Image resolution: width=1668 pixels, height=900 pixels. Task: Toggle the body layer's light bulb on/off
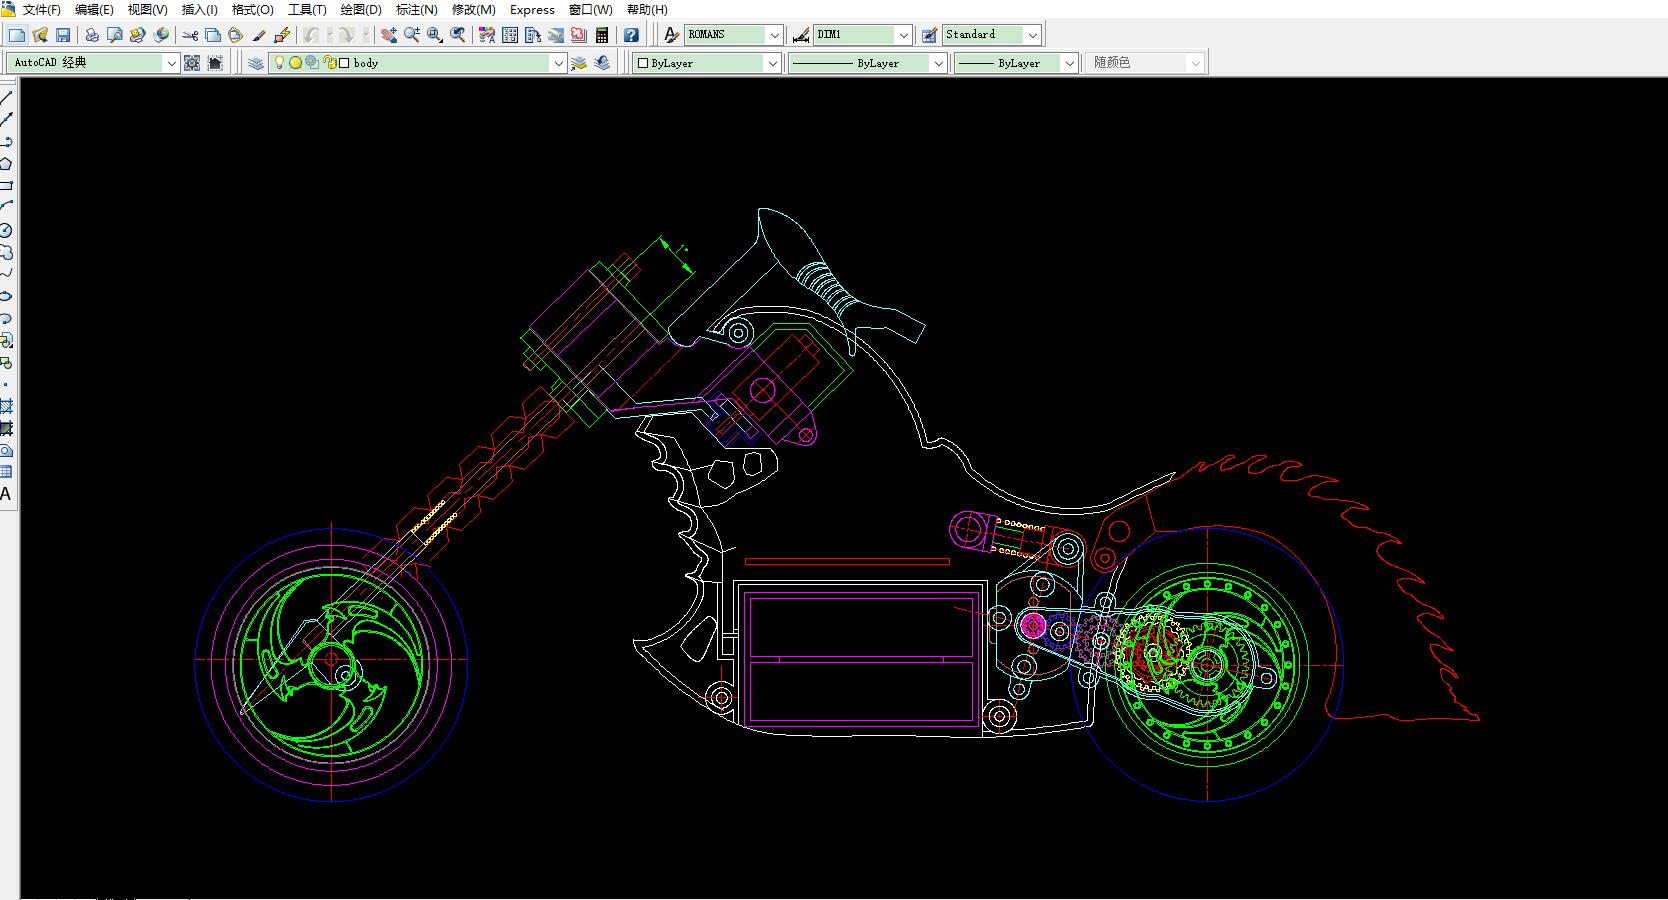tap(280, 62)
